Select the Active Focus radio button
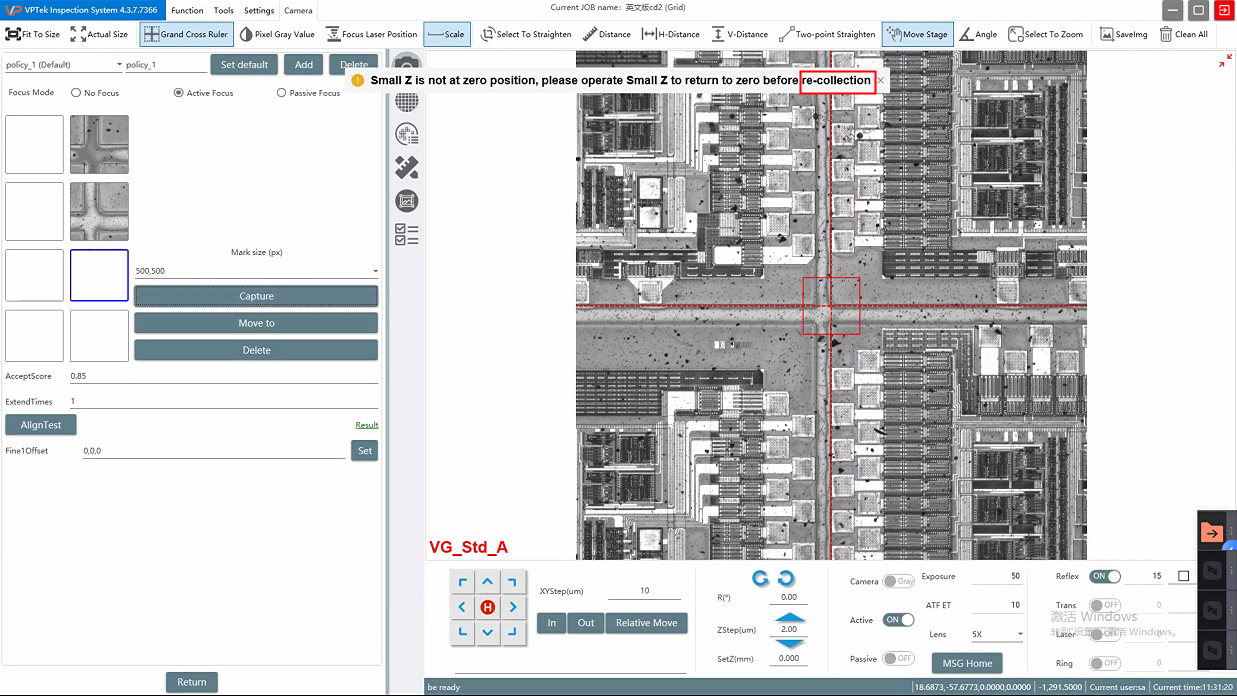1237x696 pixels. coord(178,93)
